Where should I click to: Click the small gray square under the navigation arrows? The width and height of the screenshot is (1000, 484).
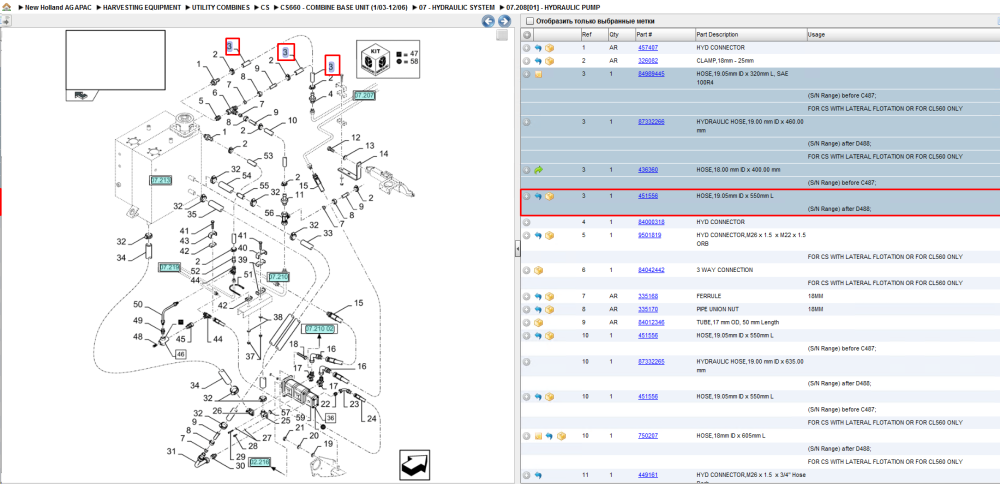point(502,35)
